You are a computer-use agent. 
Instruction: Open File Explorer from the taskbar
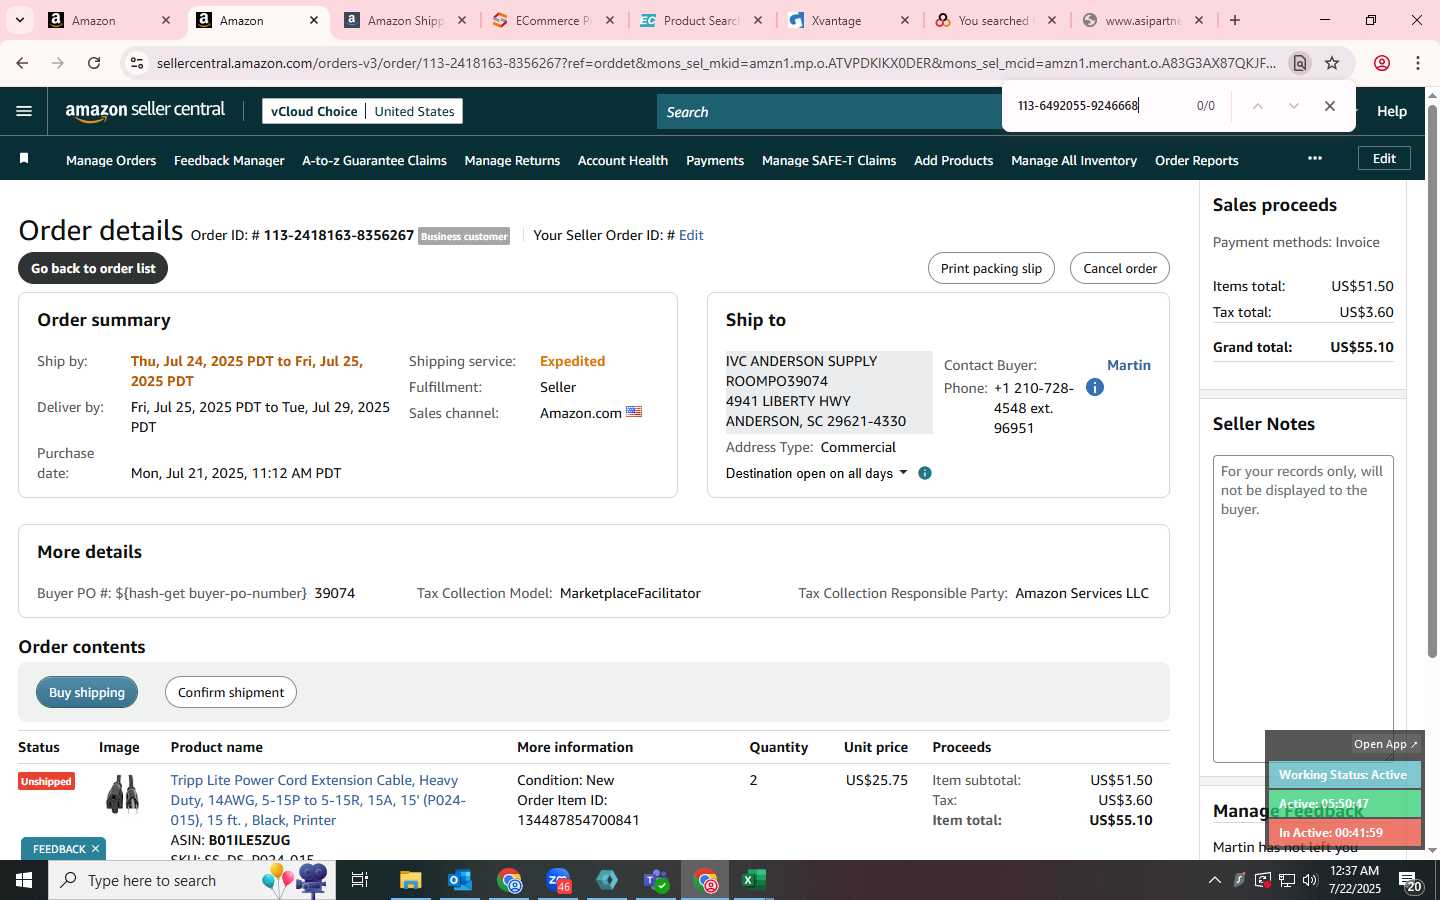pos(410,880)
